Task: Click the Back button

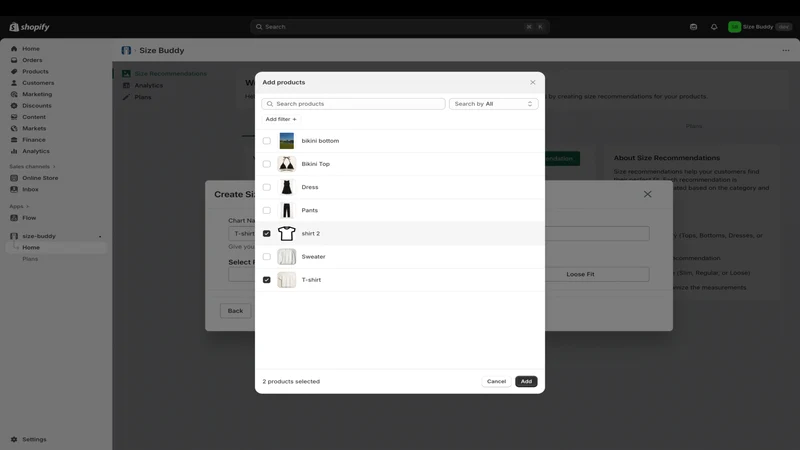Action: point(235,311)
